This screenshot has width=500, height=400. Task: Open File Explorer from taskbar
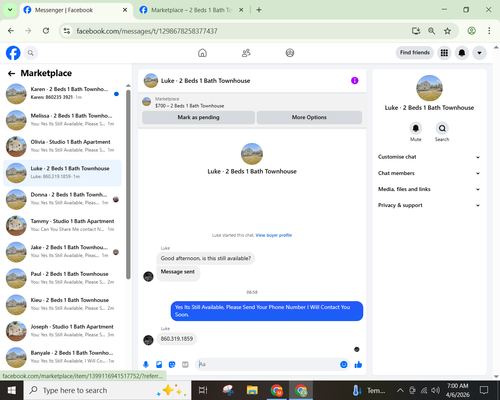click(x=252, y=390)
